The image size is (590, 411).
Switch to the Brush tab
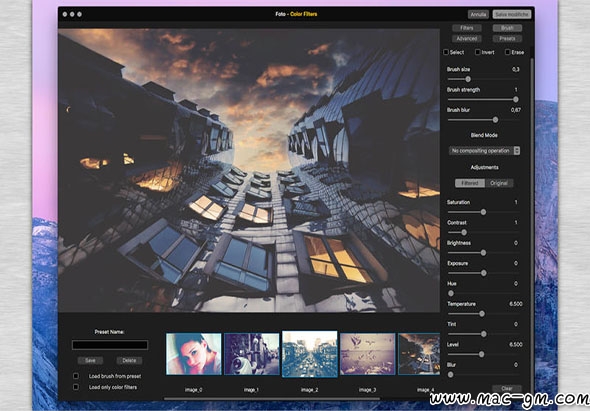(507, 28)
